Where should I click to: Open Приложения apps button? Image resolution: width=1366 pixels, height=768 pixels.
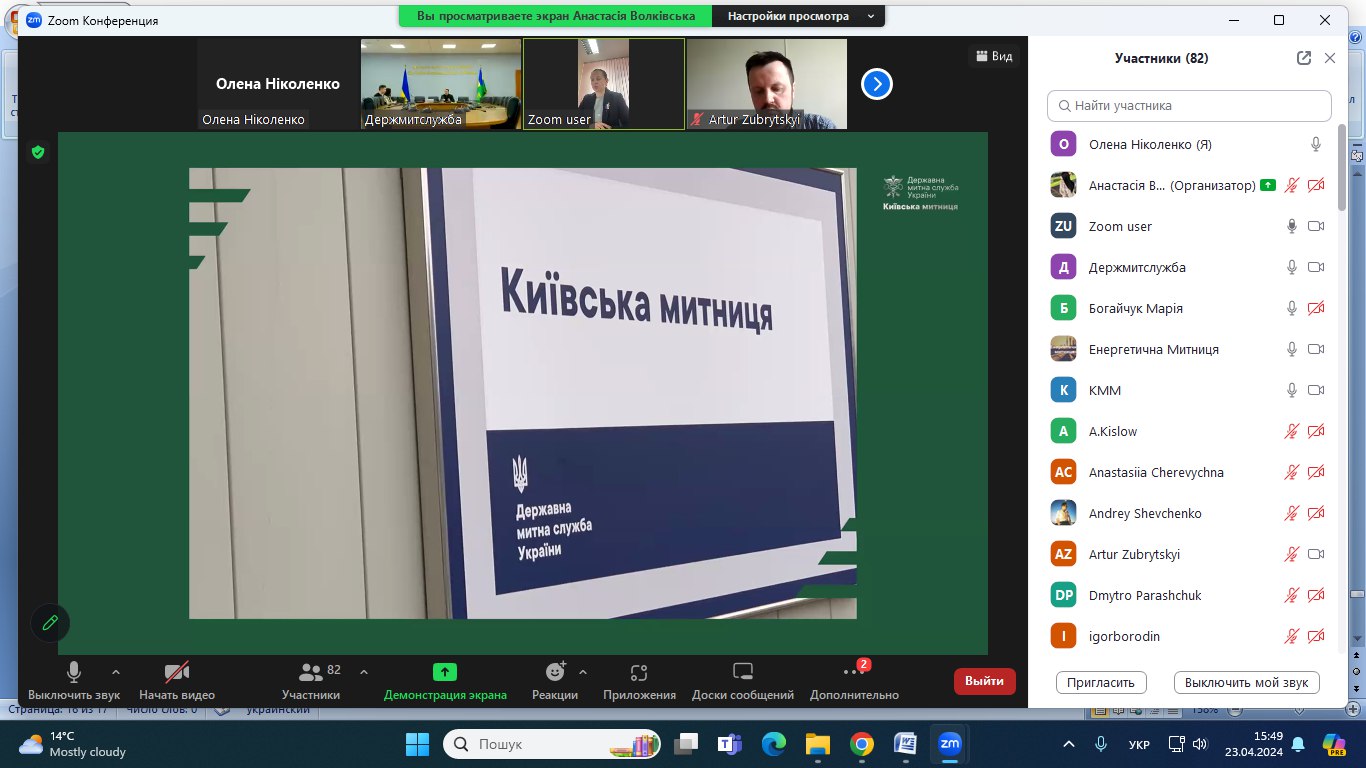tap(640, 681)
